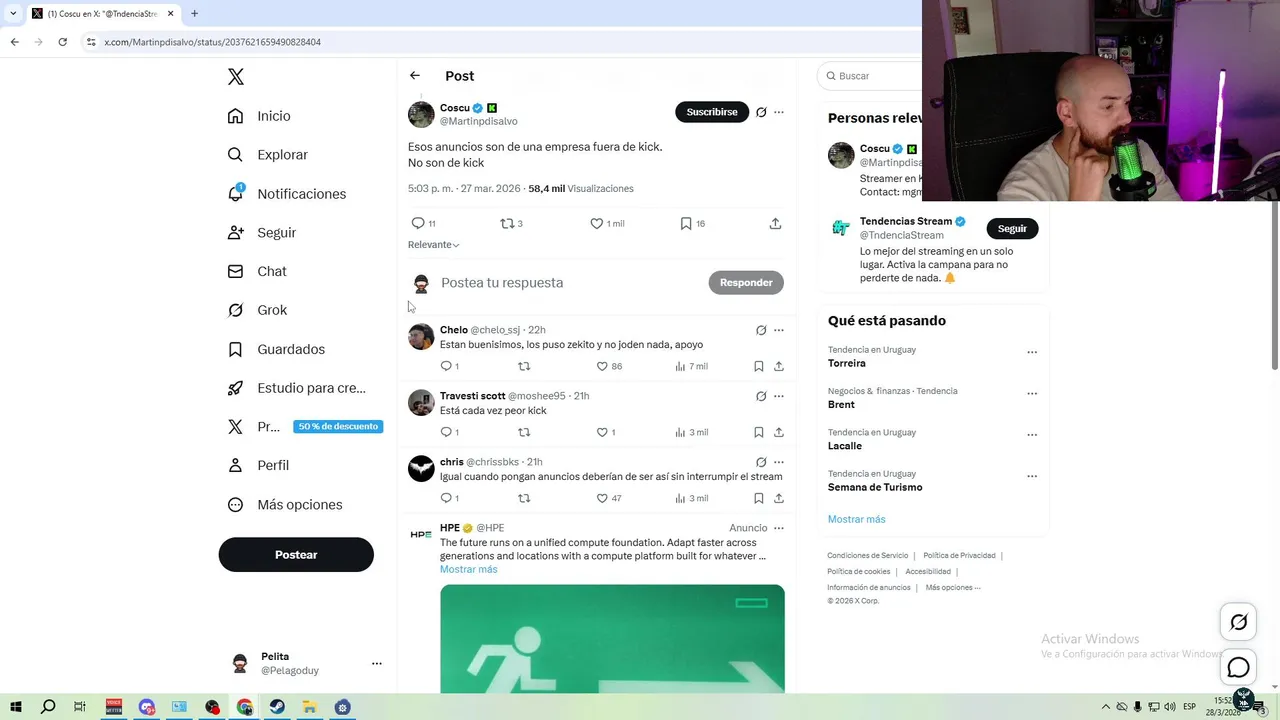1280x720 pixels.
Task: Open Perfil in the sidebar
Action: [258, 465]
